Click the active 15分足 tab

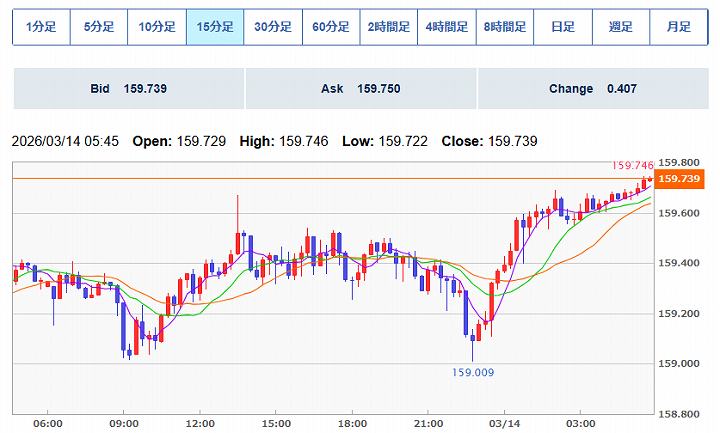click(215, 27)
